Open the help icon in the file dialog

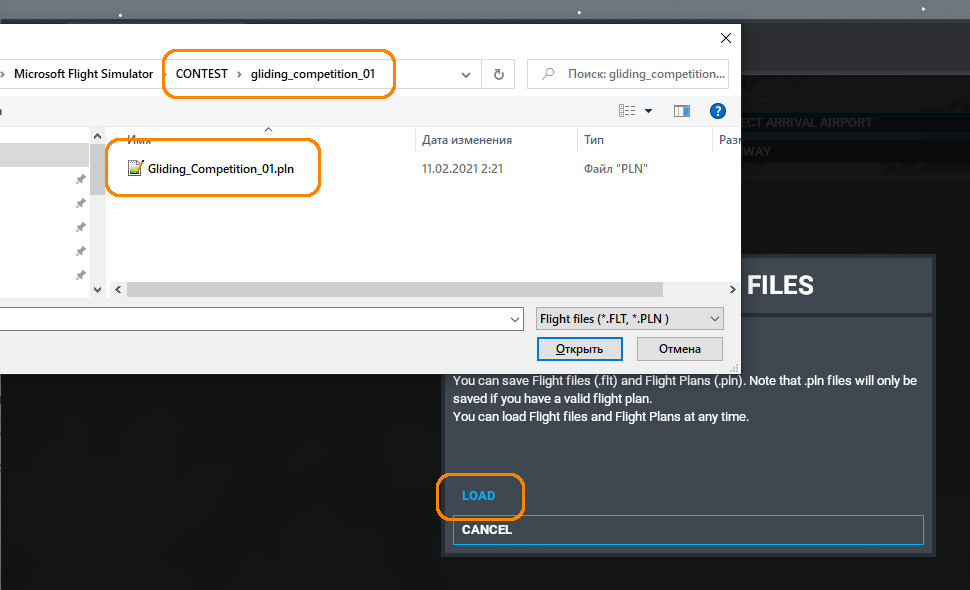click(716, 111)
